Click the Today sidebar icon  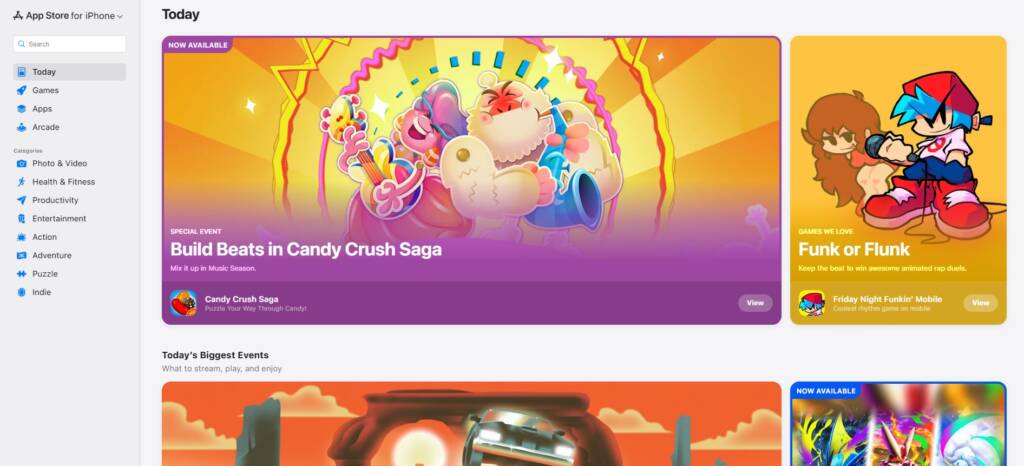click(x=22, y=72)
